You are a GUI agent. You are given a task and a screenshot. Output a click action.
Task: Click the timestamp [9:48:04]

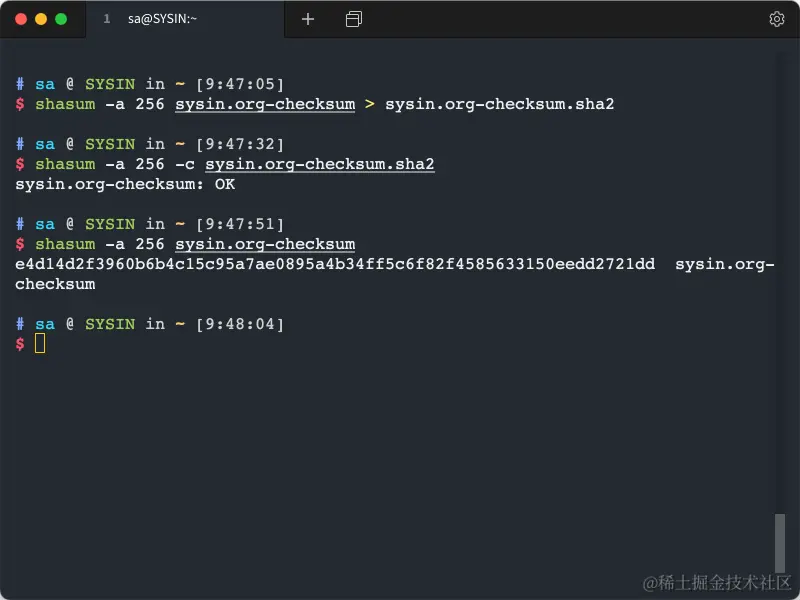click(x=240, y=324)
